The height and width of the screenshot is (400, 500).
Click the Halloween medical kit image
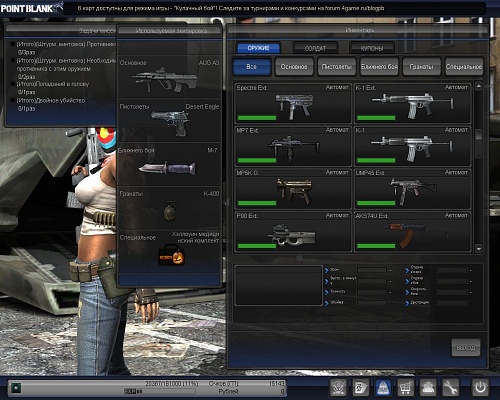click(172, 255)
